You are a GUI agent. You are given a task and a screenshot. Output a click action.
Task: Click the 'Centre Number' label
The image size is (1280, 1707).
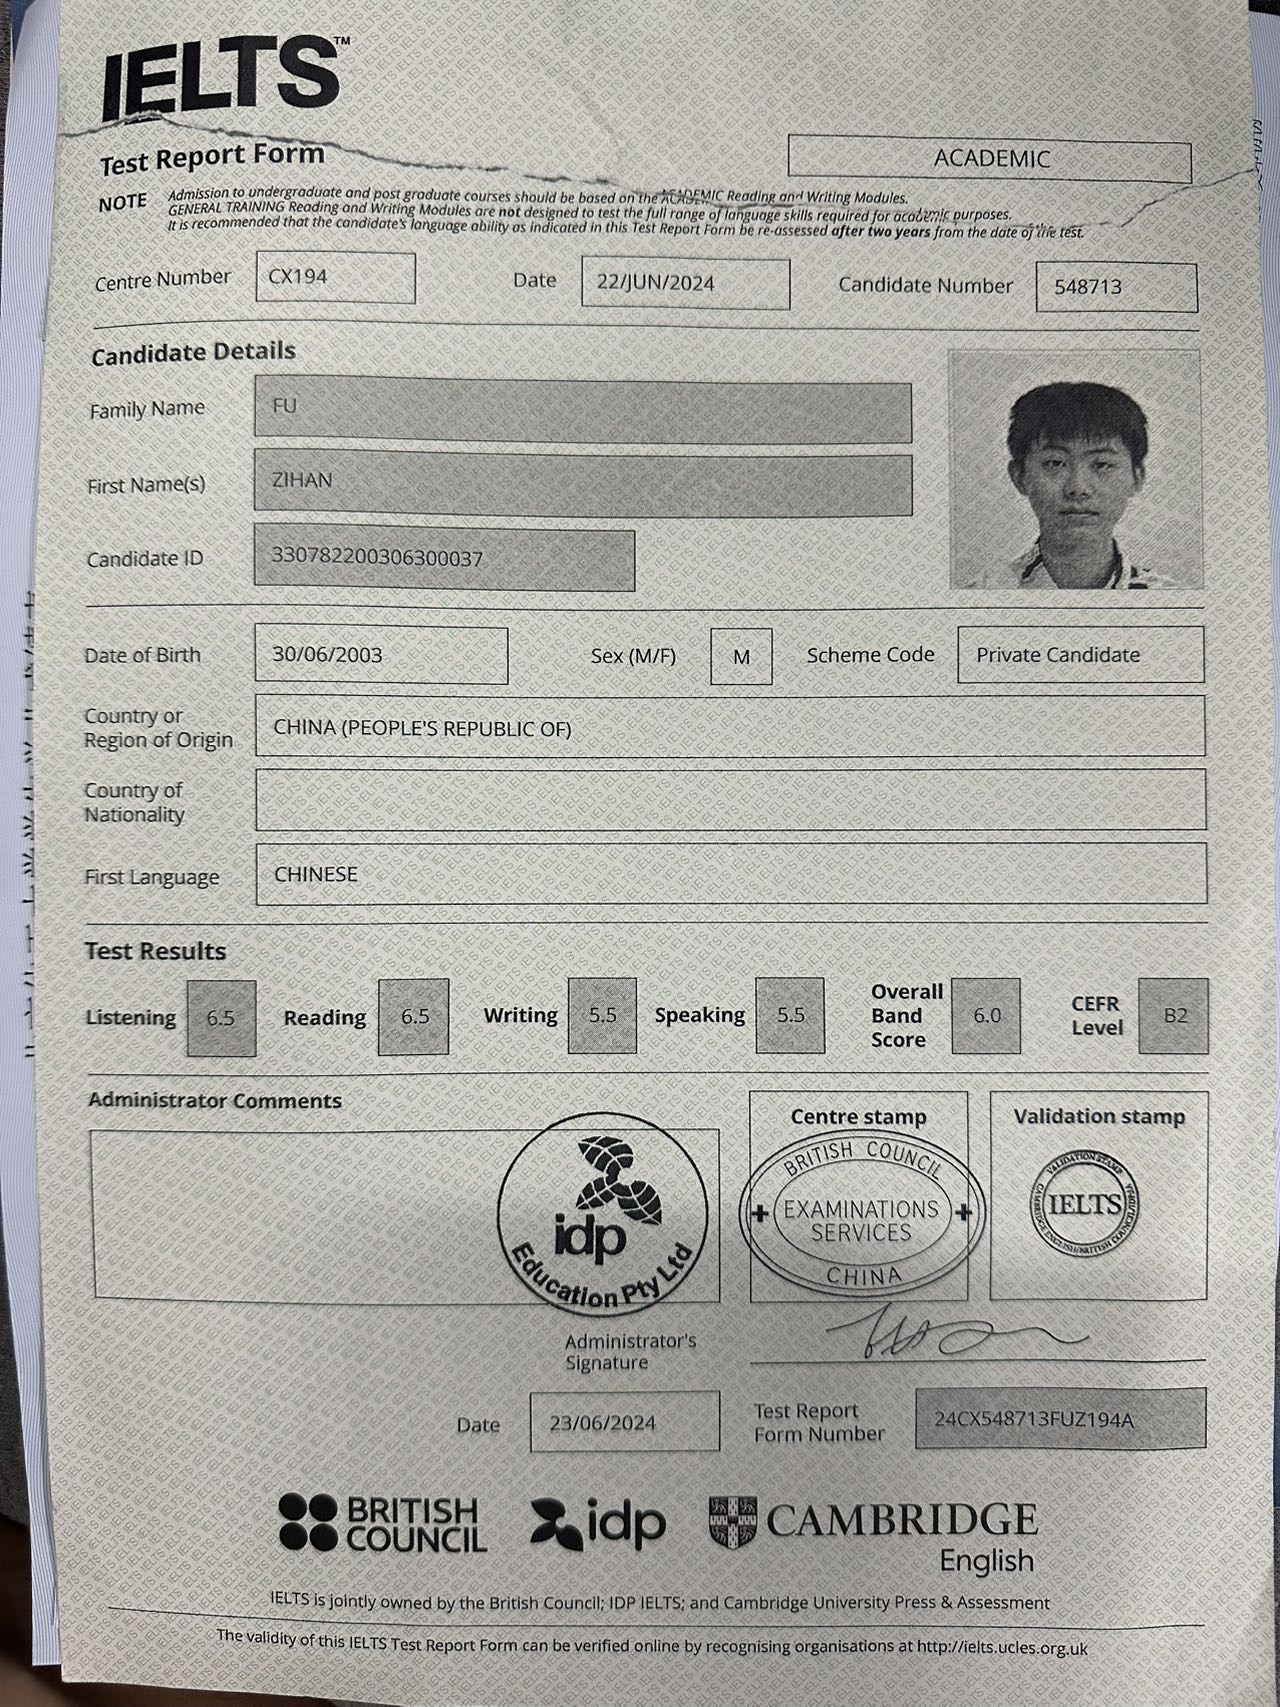tap(163, 281)
